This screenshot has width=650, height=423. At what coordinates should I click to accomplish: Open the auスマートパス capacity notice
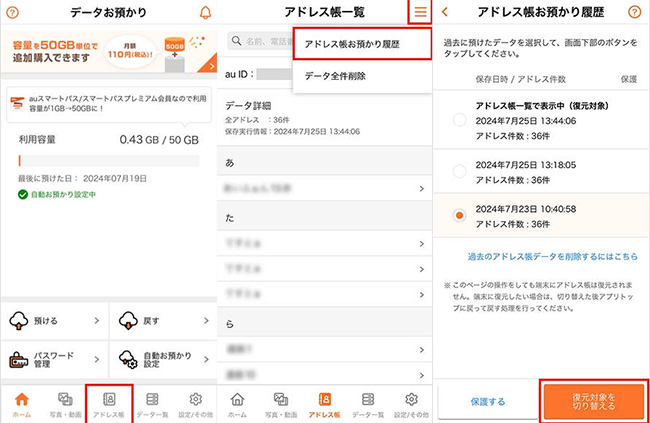tap(109, 105)
